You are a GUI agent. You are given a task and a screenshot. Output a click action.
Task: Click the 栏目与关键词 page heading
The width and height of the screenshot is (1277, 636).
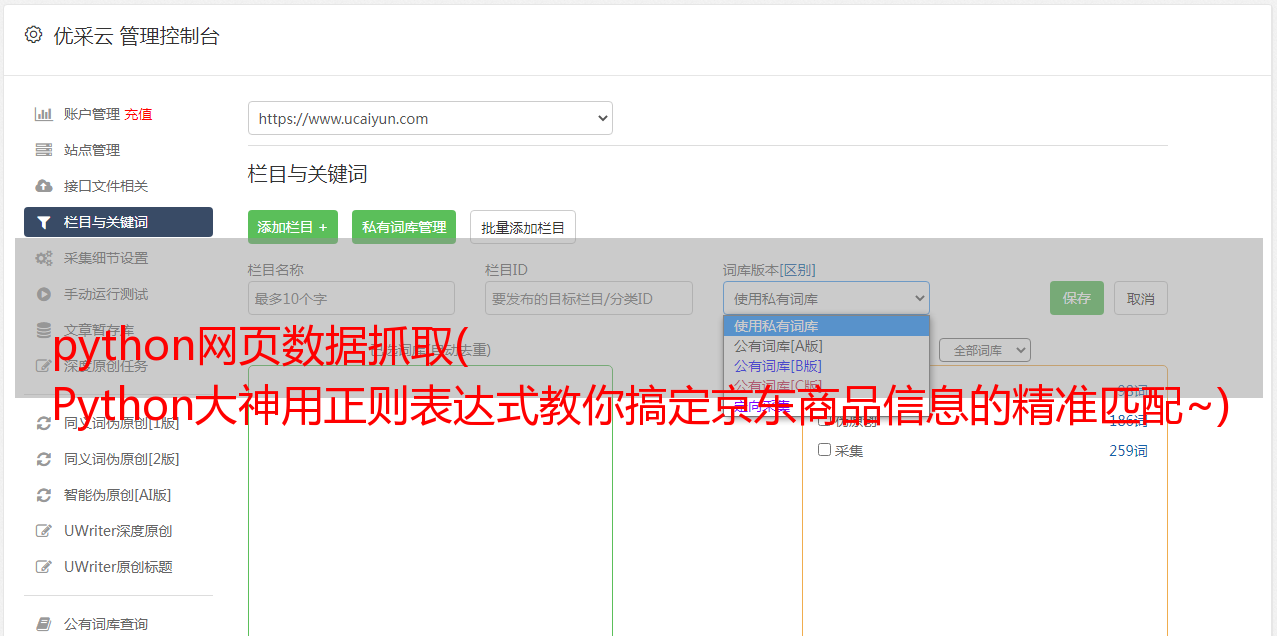pyautogui.click(x=308, y=174)
